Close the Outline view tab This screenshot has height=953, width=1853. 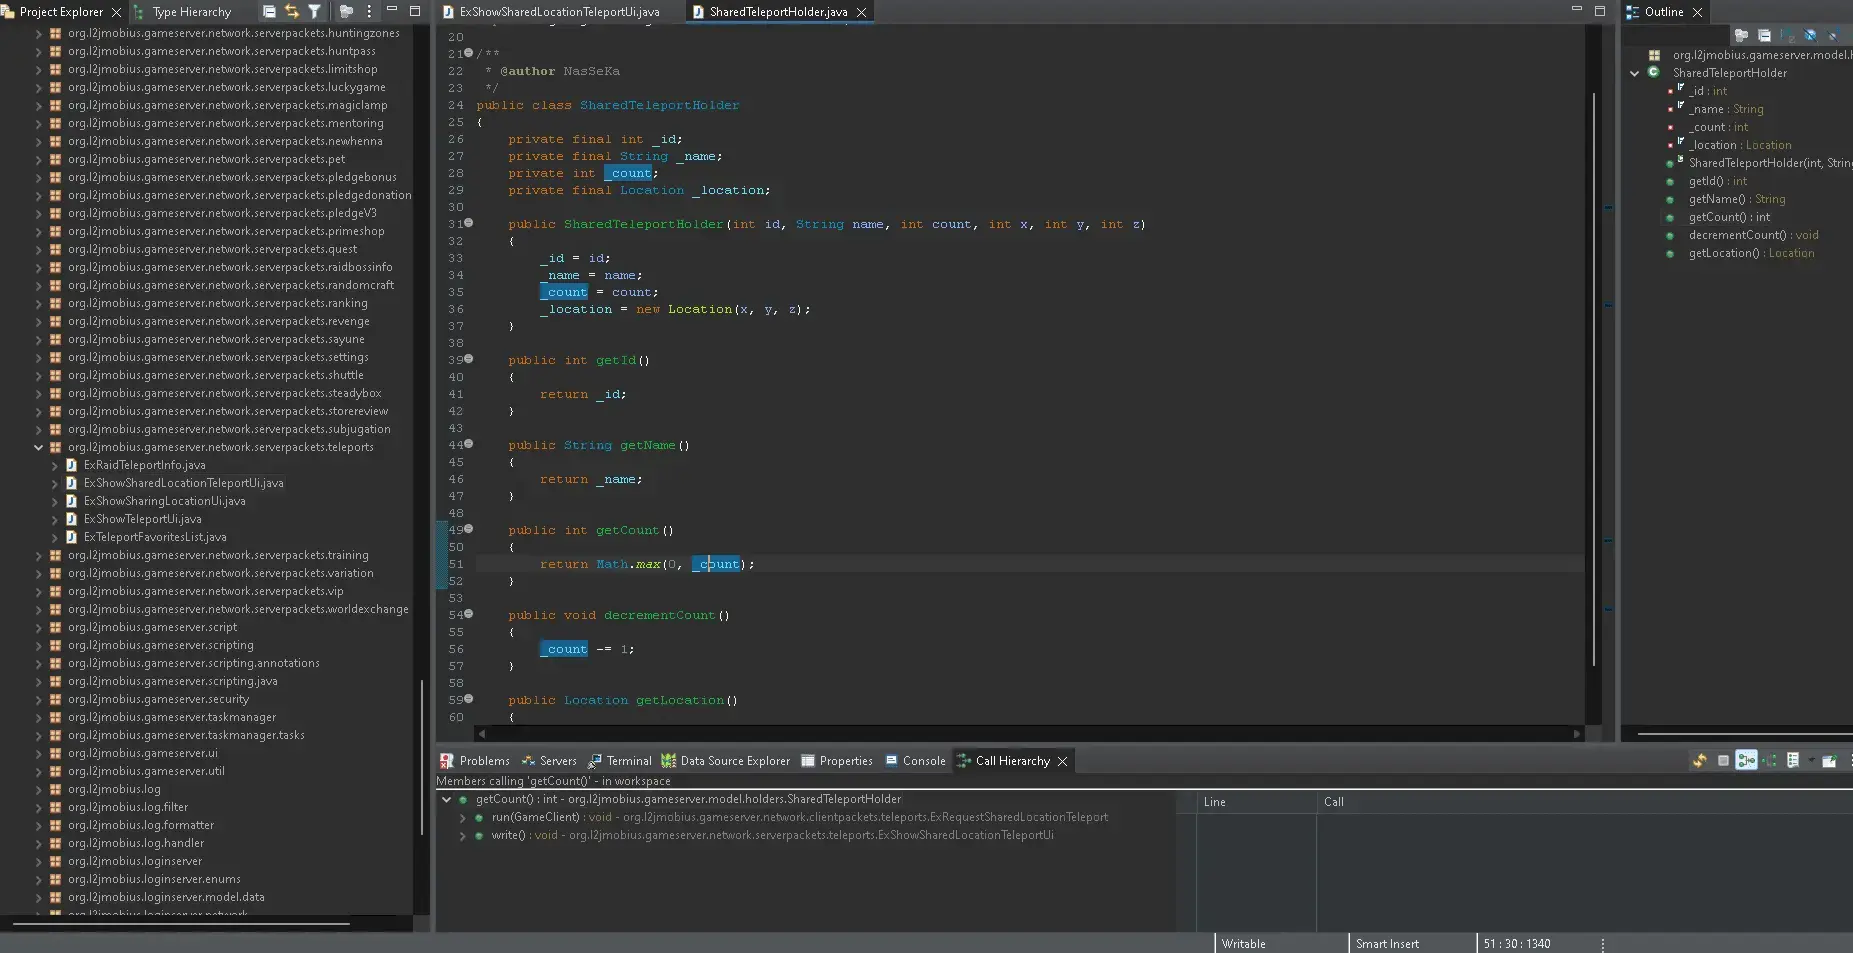[x=1697, y=12]
